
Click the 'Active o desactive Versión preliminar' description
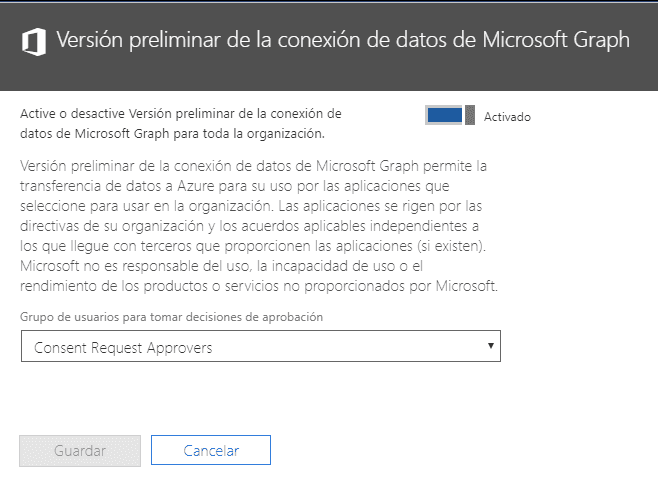181,123
